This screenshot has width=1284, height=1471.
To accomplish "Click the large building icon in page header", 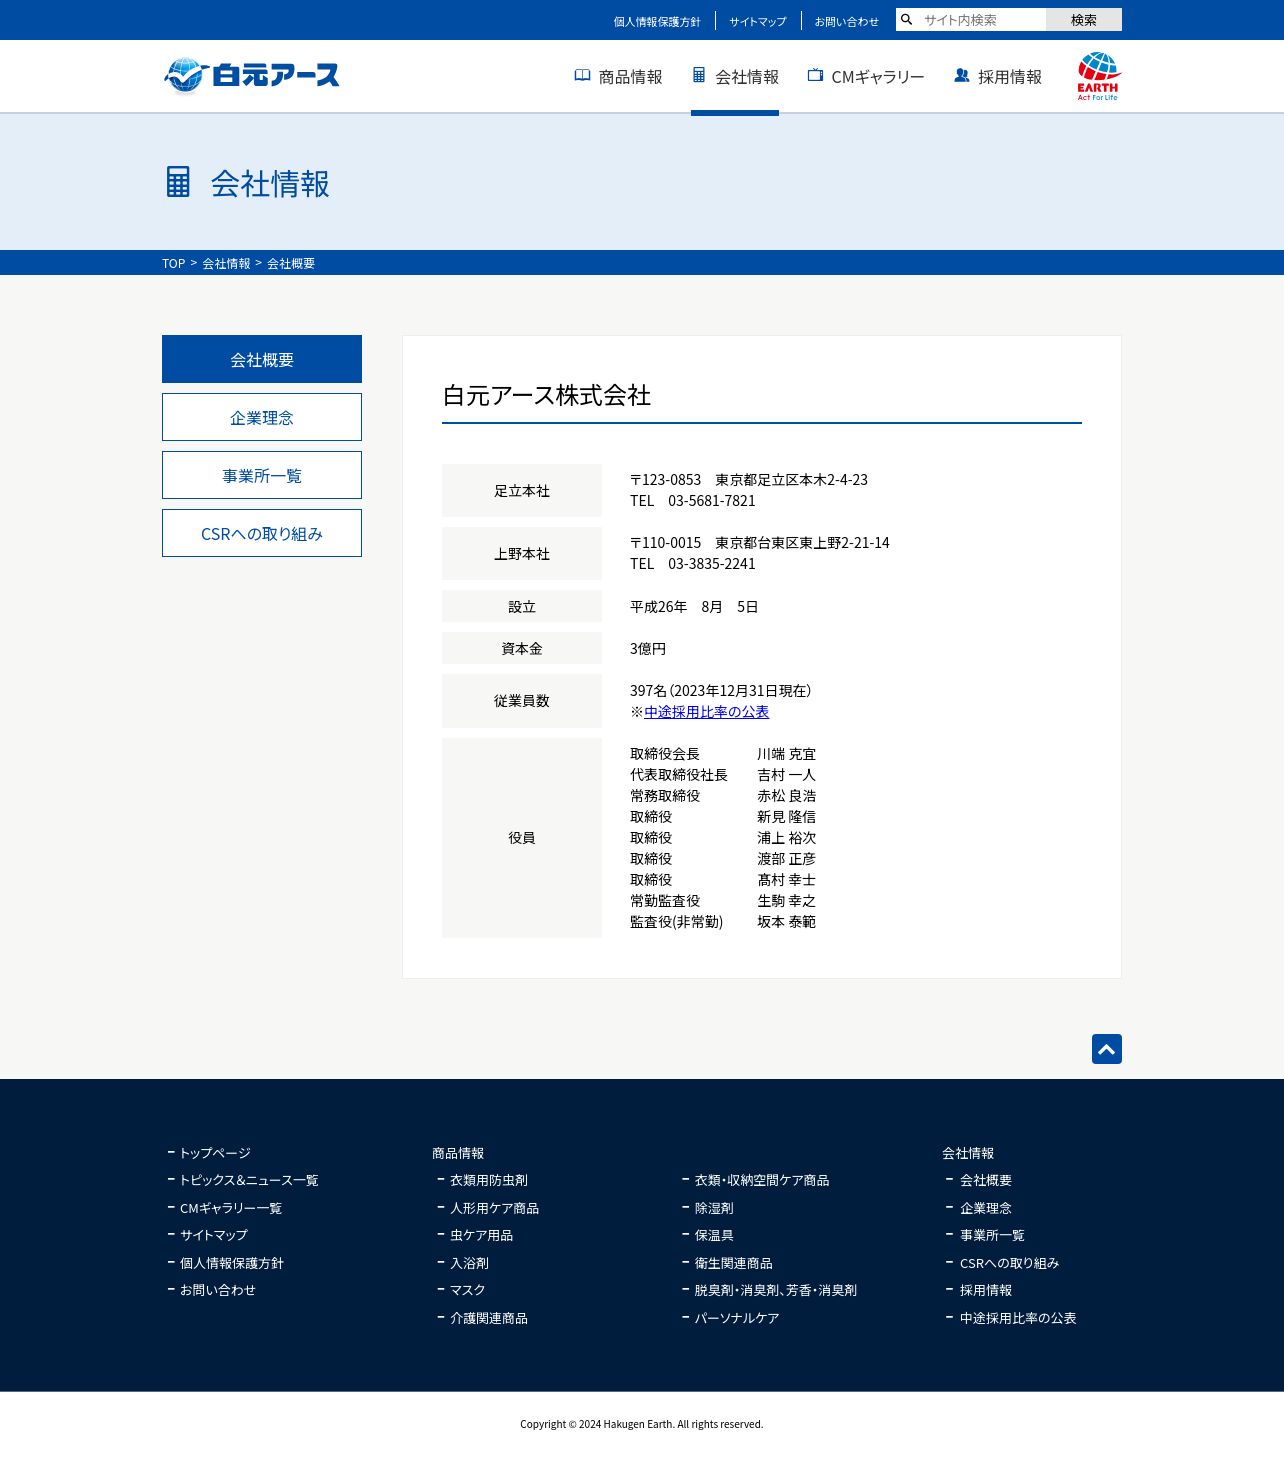I will point(178,182).
